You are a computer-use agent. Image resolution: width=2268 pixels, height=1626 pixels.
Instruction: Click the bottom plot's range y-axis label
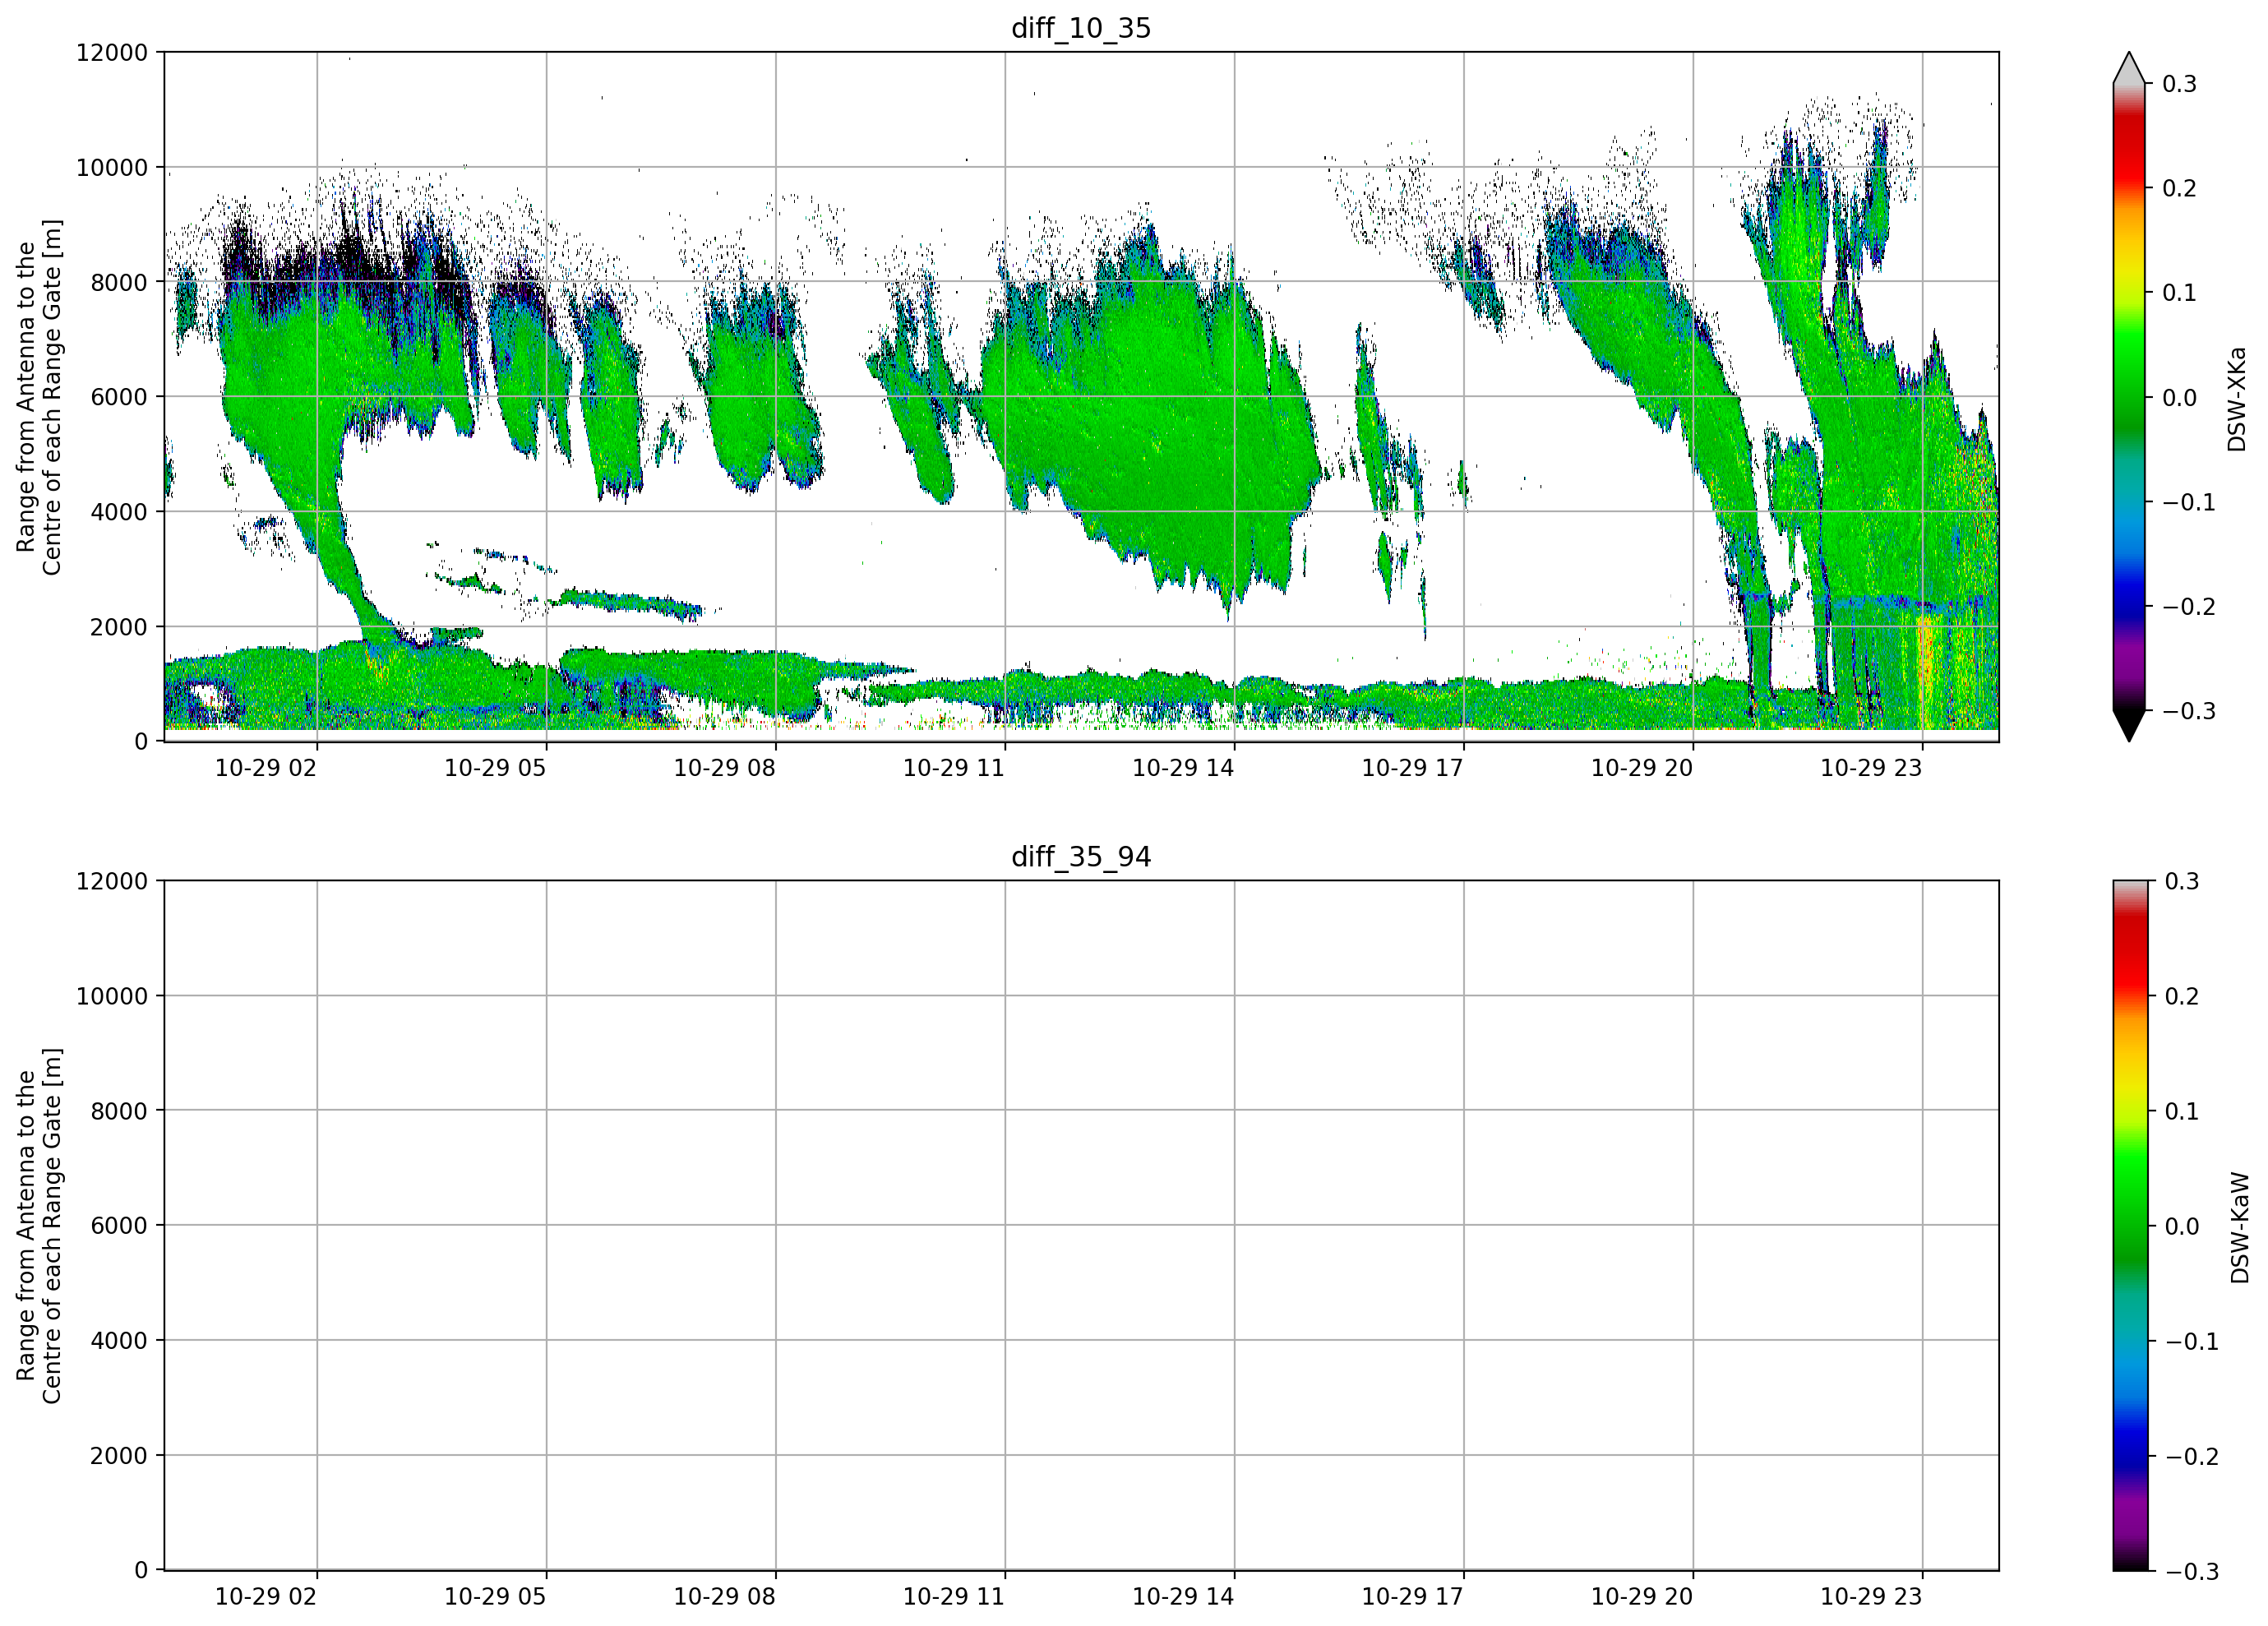(39, 1226)
